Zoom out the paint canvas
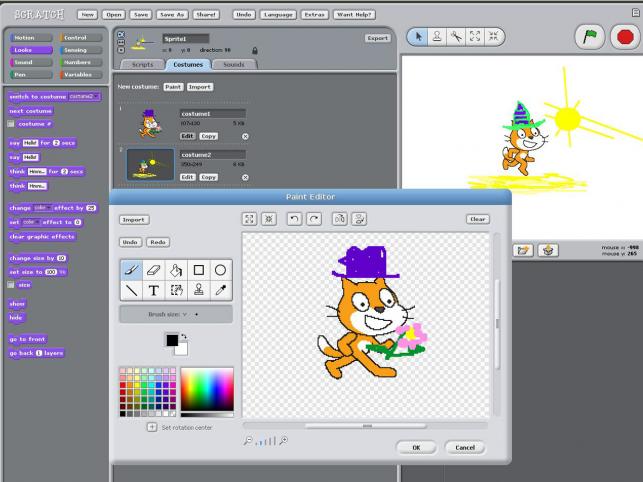643x482 pixels. pyautogui.click(x=247, y=441)
